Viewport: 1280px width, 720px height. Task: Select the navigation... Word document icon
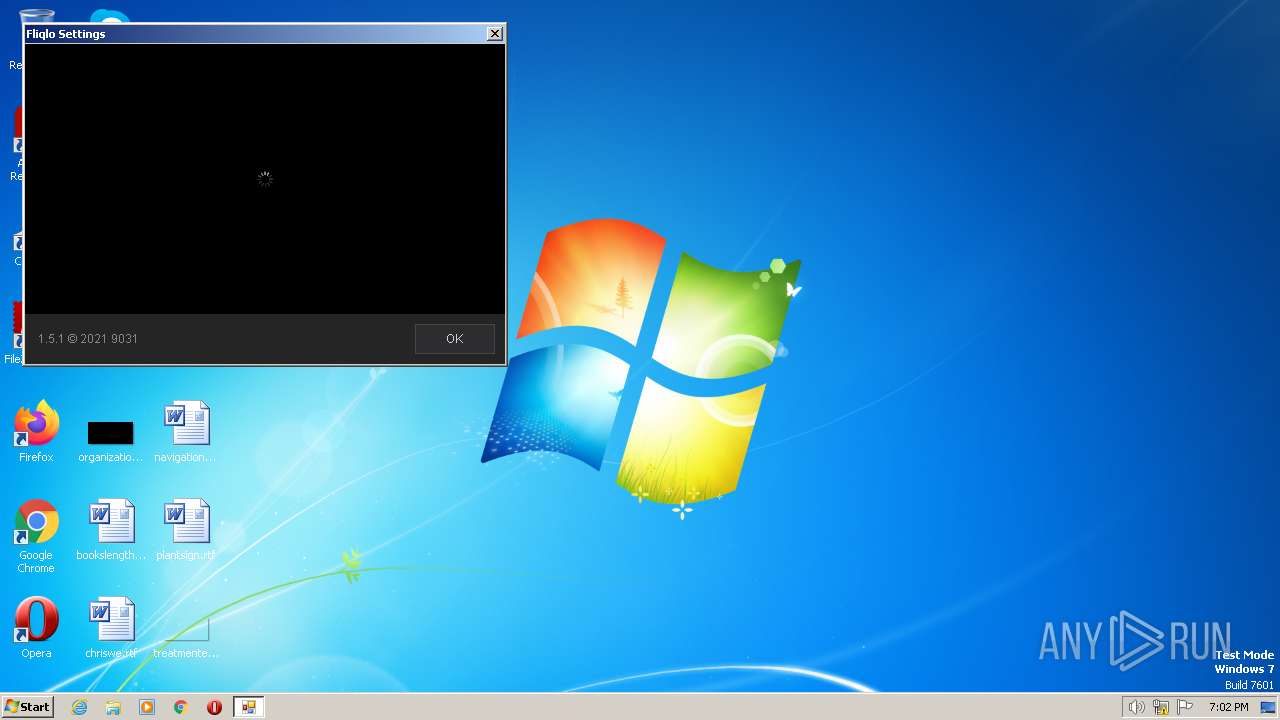(x=185, y=432)
